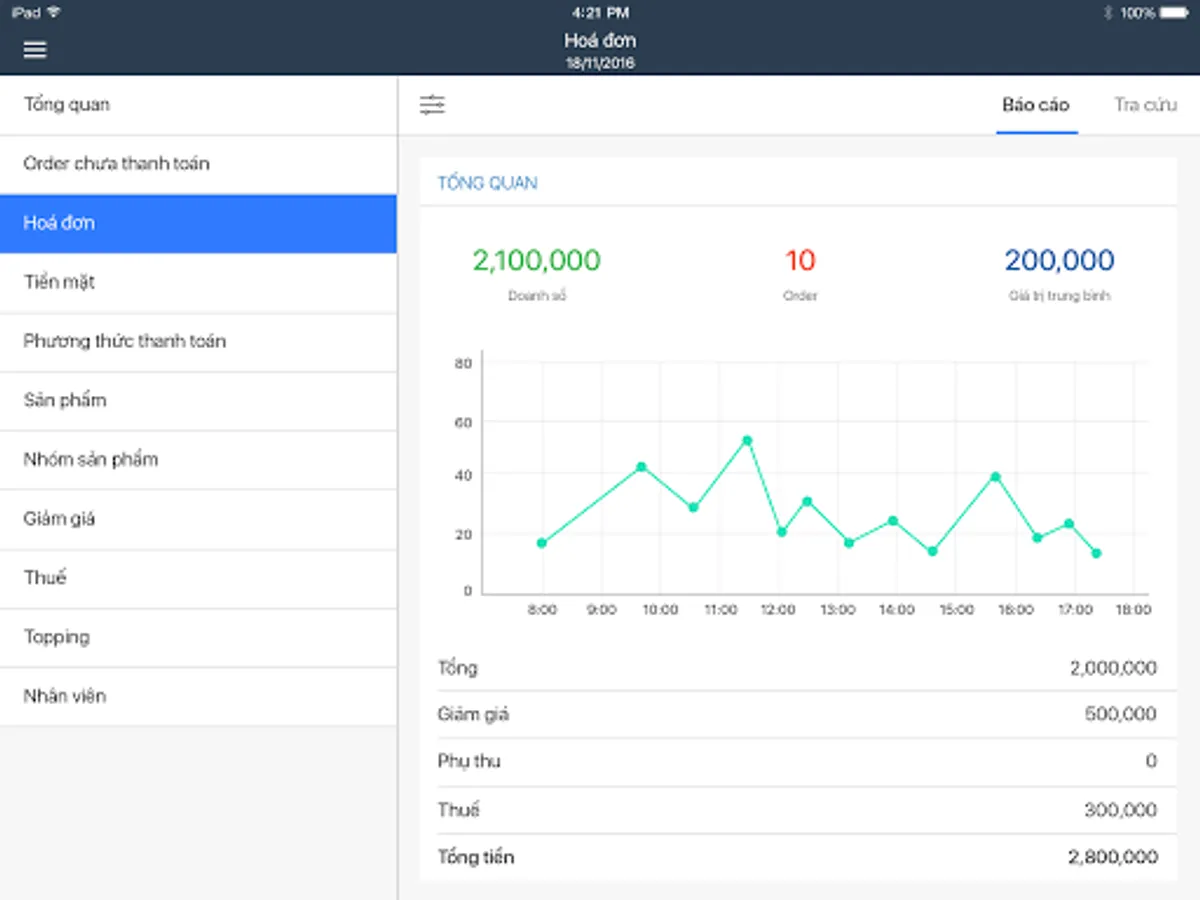Select Order chưa thanh toán menu item
Screen dimensions: 1200x900
coord(198,164)
